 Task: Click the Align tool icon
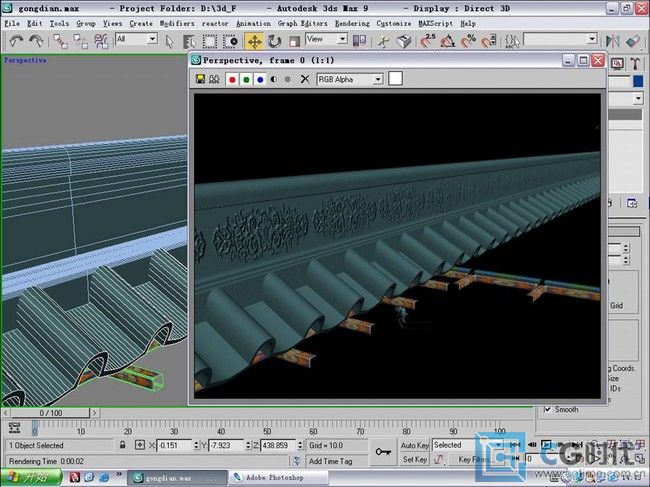pyautogui.click(x=633, y=41)
